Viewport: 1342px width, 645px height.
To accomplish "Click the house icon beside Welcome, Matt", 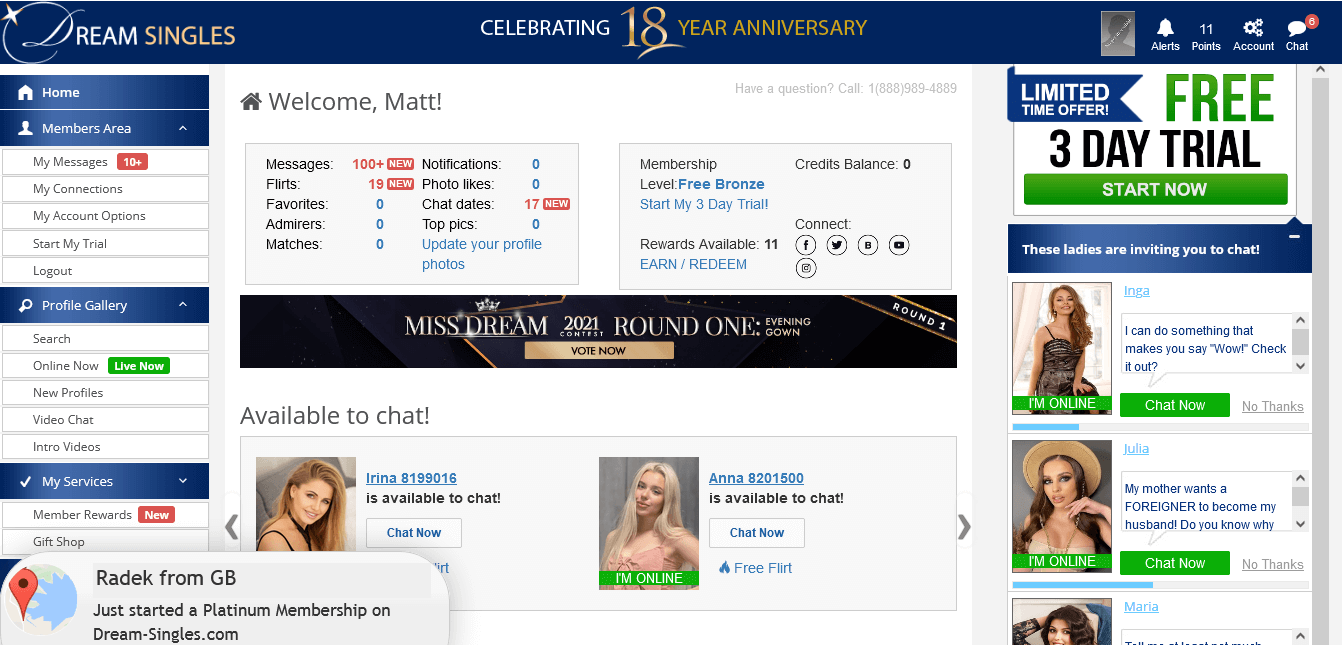I will click(x=251, y=101).
